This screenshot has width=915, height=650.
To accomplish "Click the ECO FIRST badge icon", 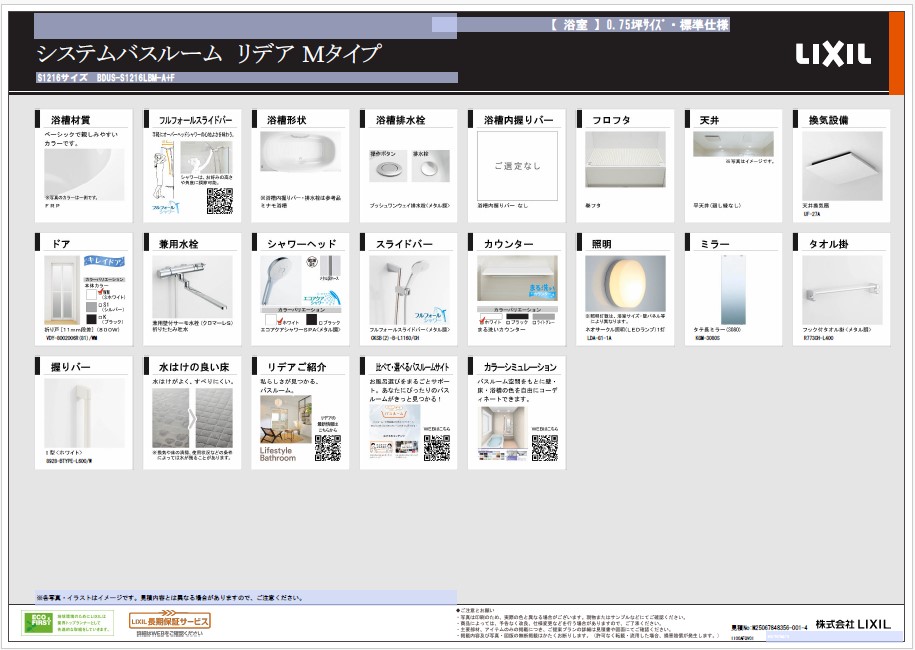I will click(x=41, y=623).
